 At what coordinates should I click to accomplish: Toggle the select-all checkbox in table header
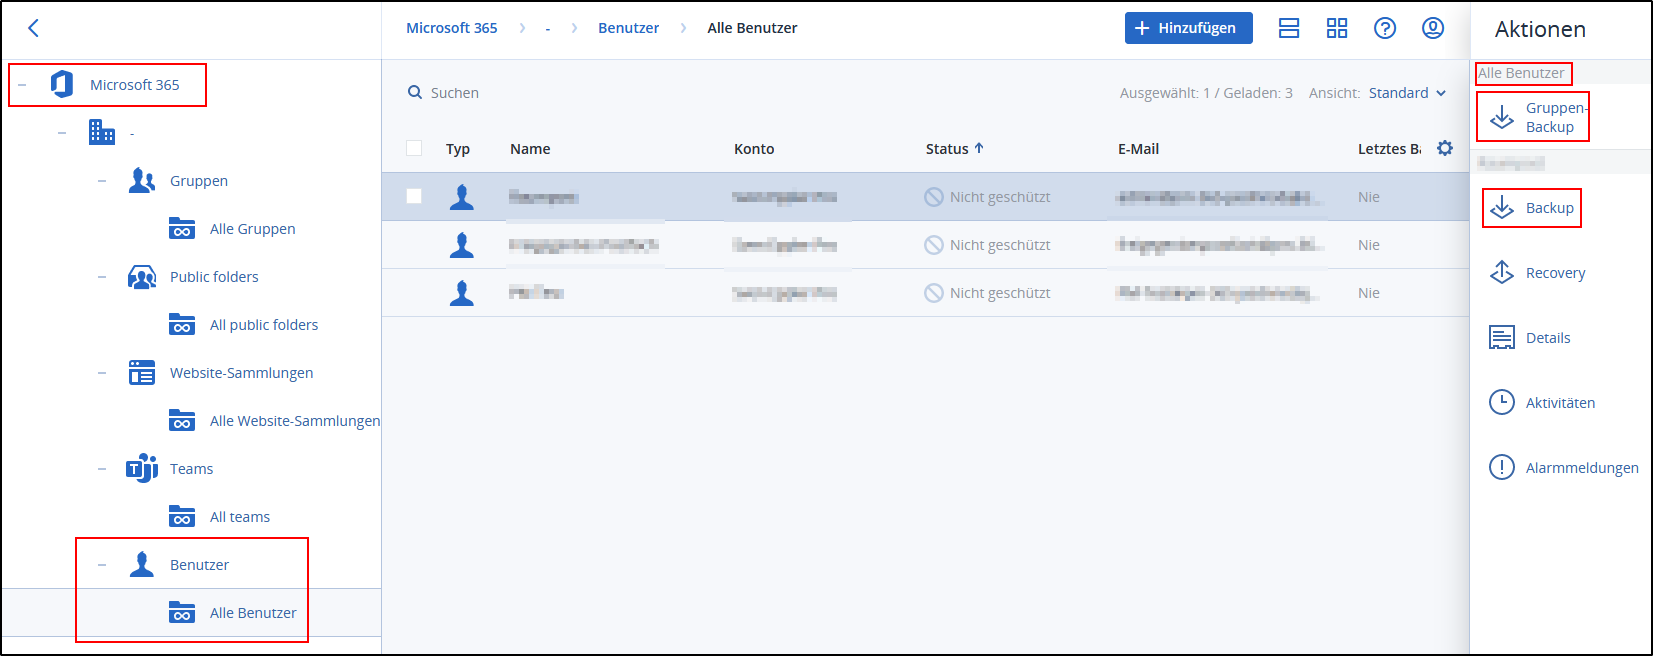point(414,148)
